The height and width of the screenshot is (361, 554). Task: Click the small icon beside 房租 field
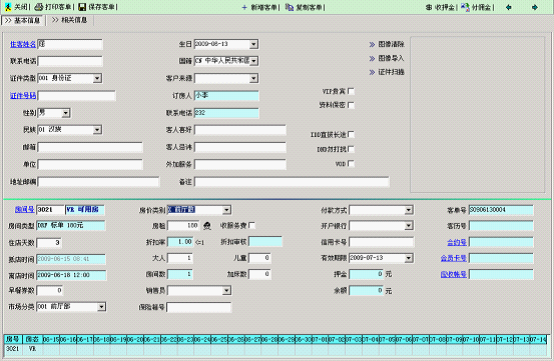[x=207, y=226]
